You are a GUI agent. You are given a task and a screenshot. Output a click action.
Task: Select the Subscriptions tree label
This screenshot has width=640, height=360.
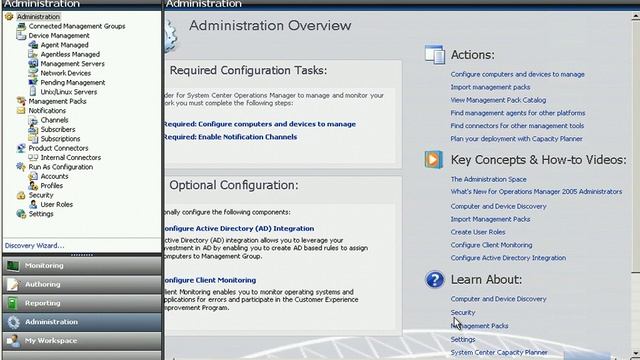click(x=60, y=139)
